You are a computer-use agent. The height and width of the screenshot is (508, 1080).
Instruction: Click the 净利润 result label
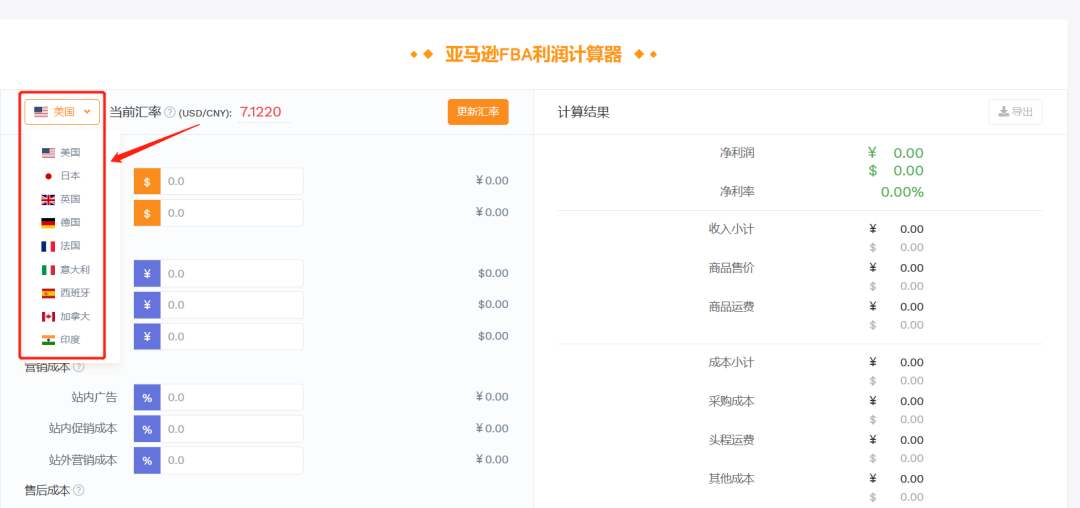[x=736, y=153]
